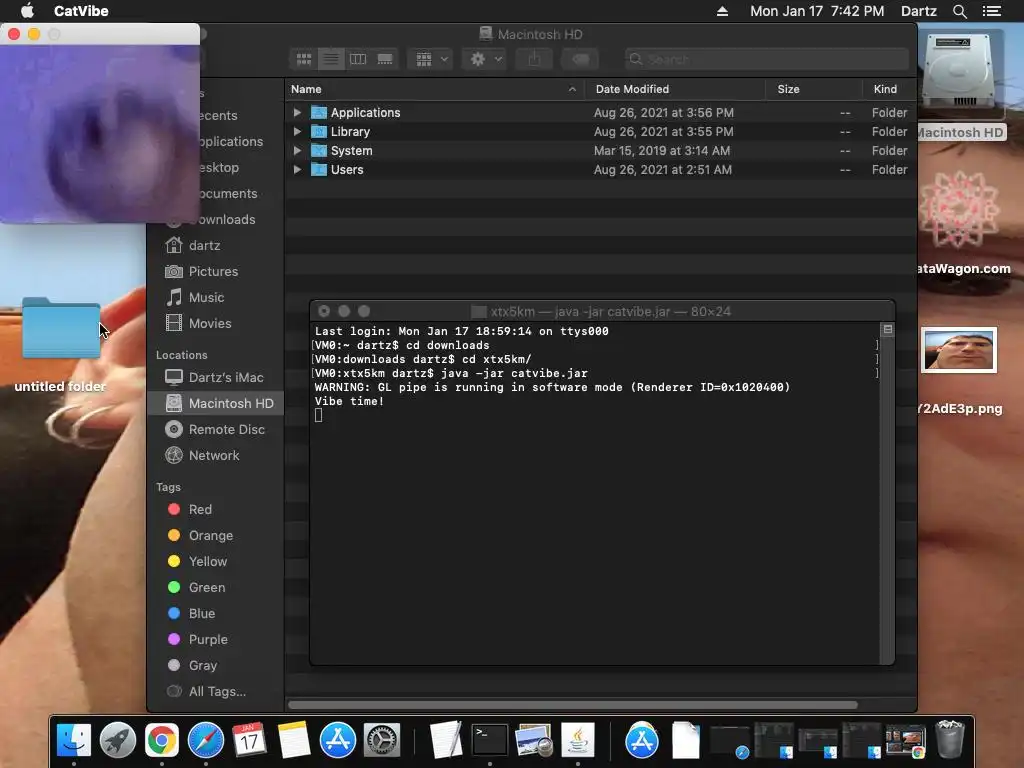
Task: Expand the System folder row
Action: 297,150
